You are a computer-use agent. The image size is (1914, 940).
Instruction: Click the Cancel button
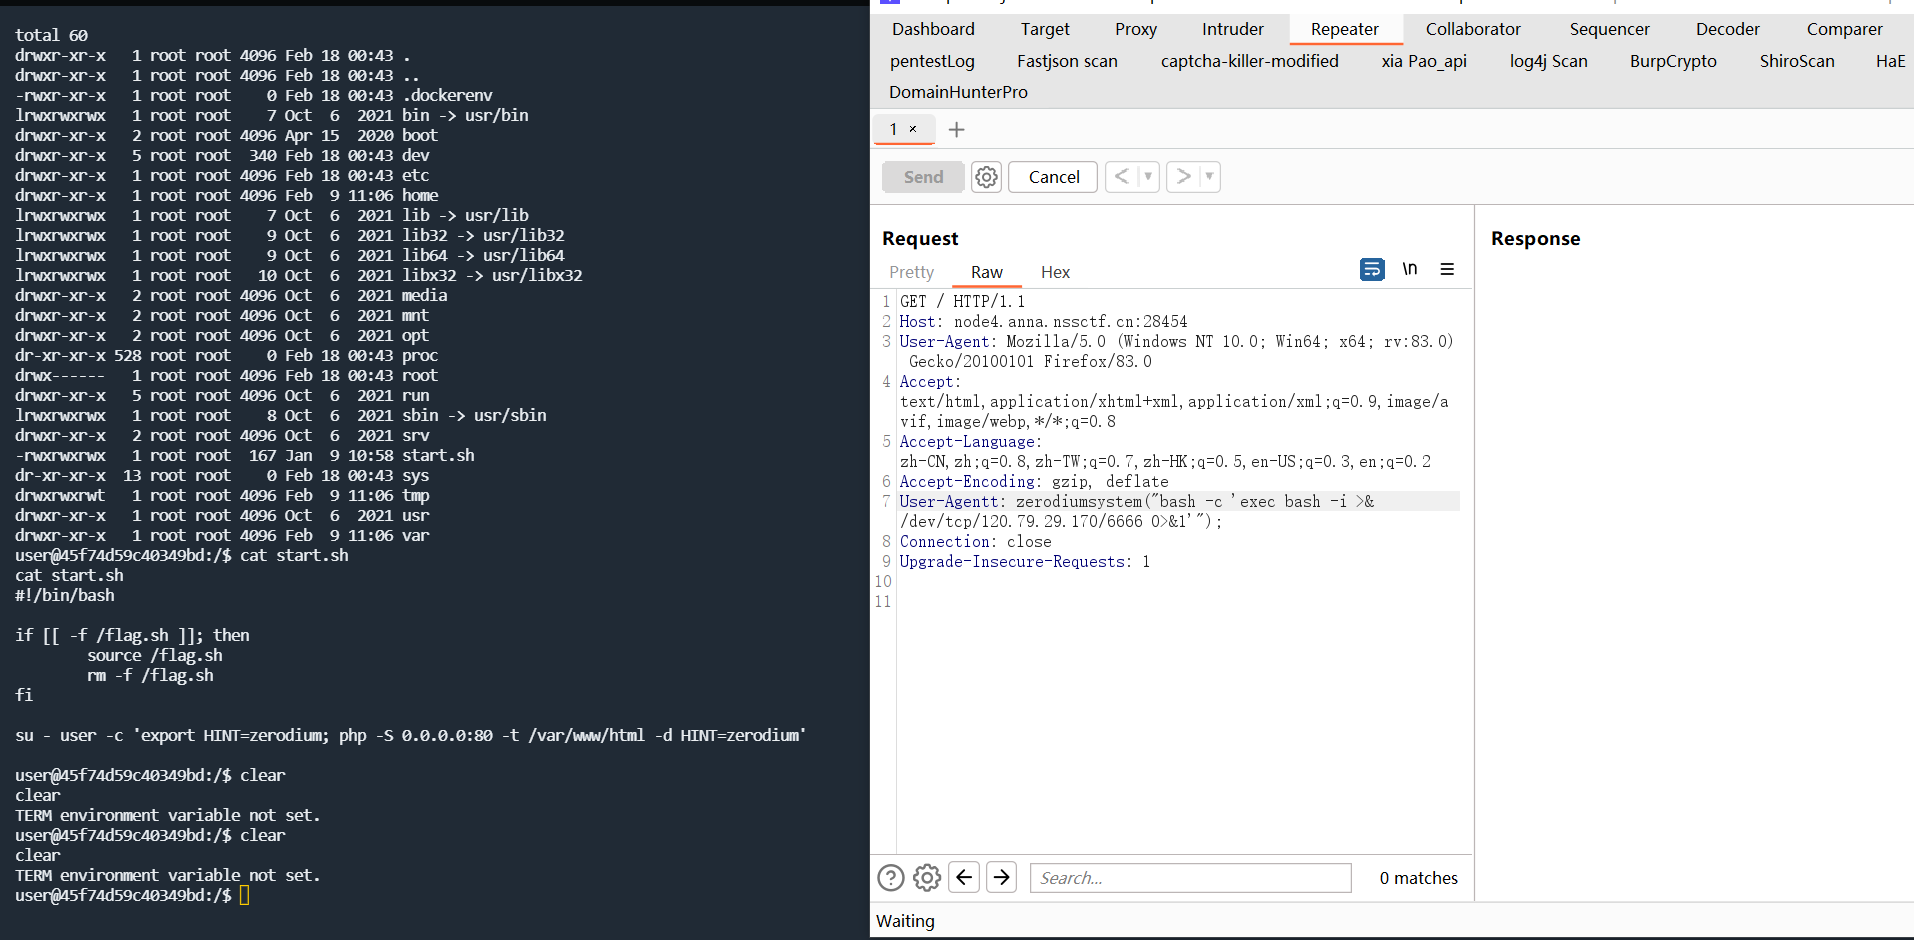pyautogui.click(x=1053, y=177)
